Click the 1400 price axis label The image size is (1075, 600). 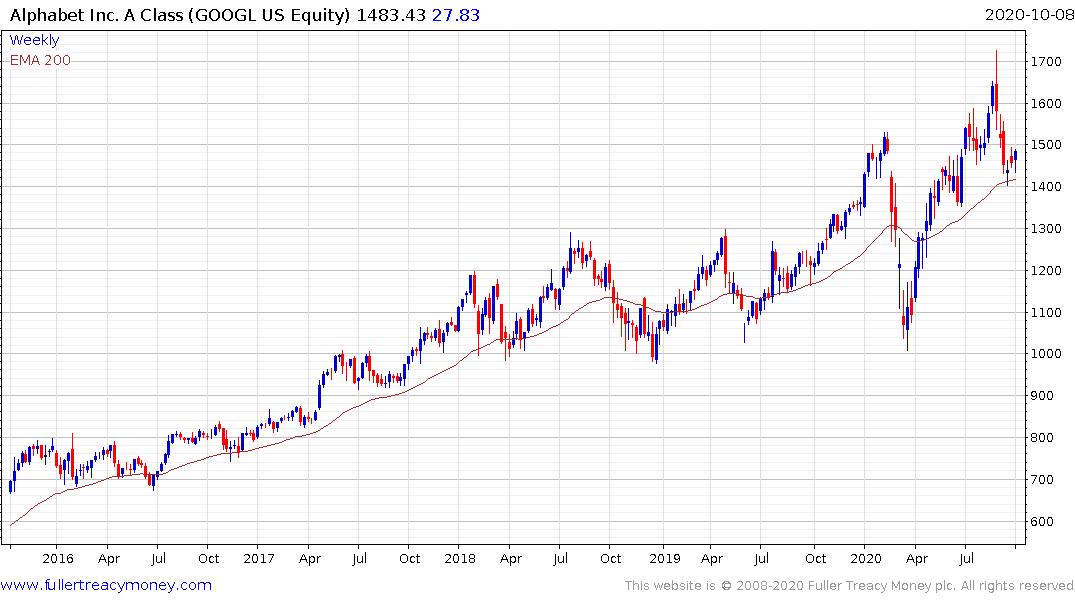(1046, 187)
